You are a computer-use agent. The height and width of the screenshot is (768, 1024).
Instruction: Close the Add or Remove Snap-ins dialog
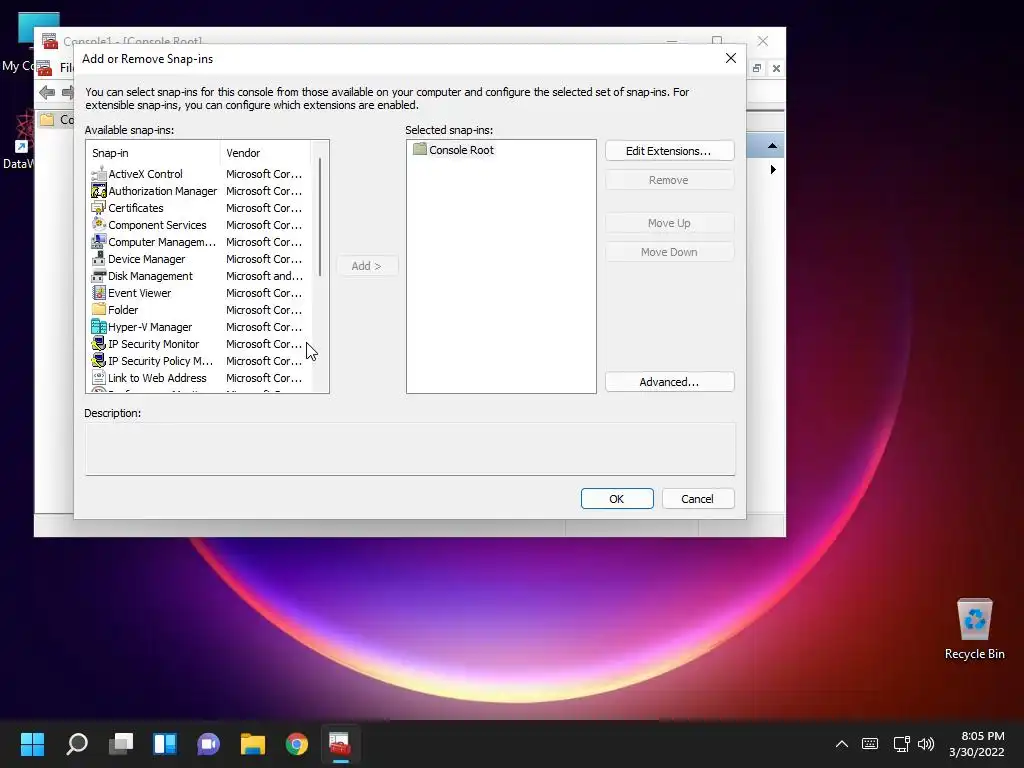[731, 58]
